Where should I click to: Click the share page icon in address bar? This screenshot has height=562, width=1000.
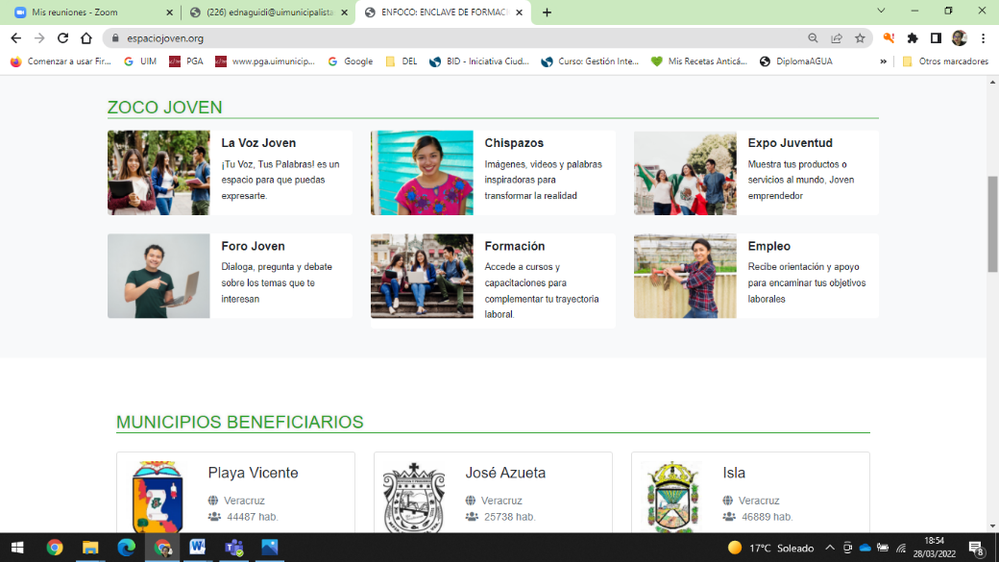point(836,38)
